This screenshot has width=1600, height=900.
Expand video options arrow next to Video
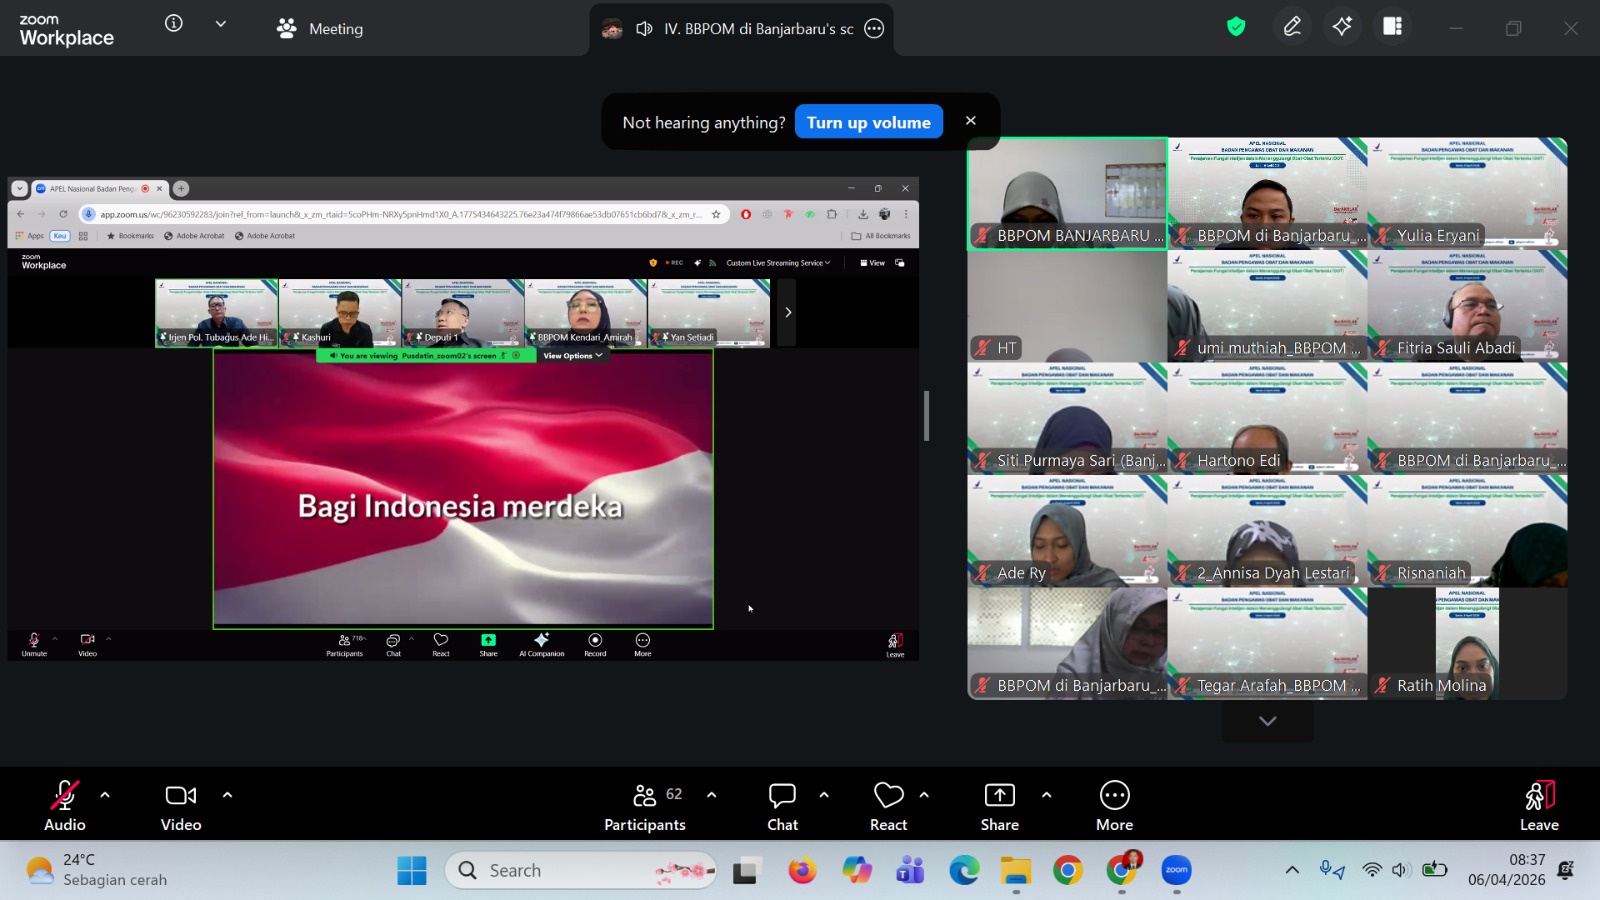pos(227,795)
